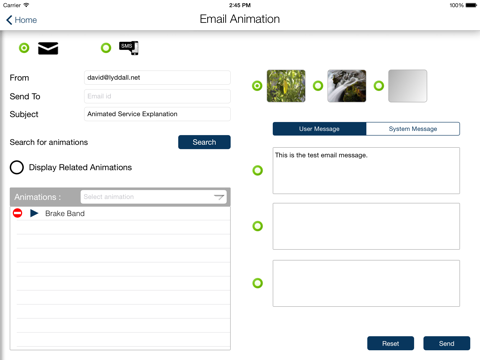The height and width of the screenshot is (360, 480).
Task: Click the SMS phone icon
Action: tap(129, 48)
